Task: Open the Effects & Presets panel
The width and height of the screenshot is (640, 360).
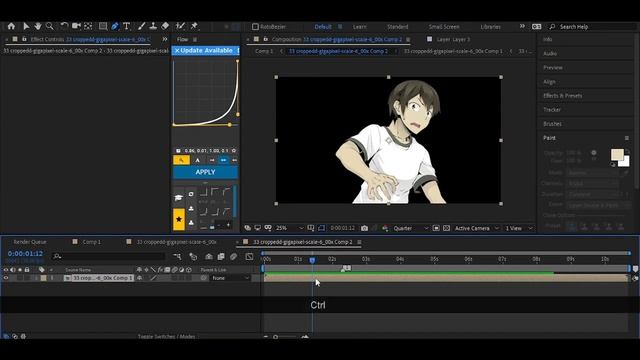Action: (x=562, y=96)
